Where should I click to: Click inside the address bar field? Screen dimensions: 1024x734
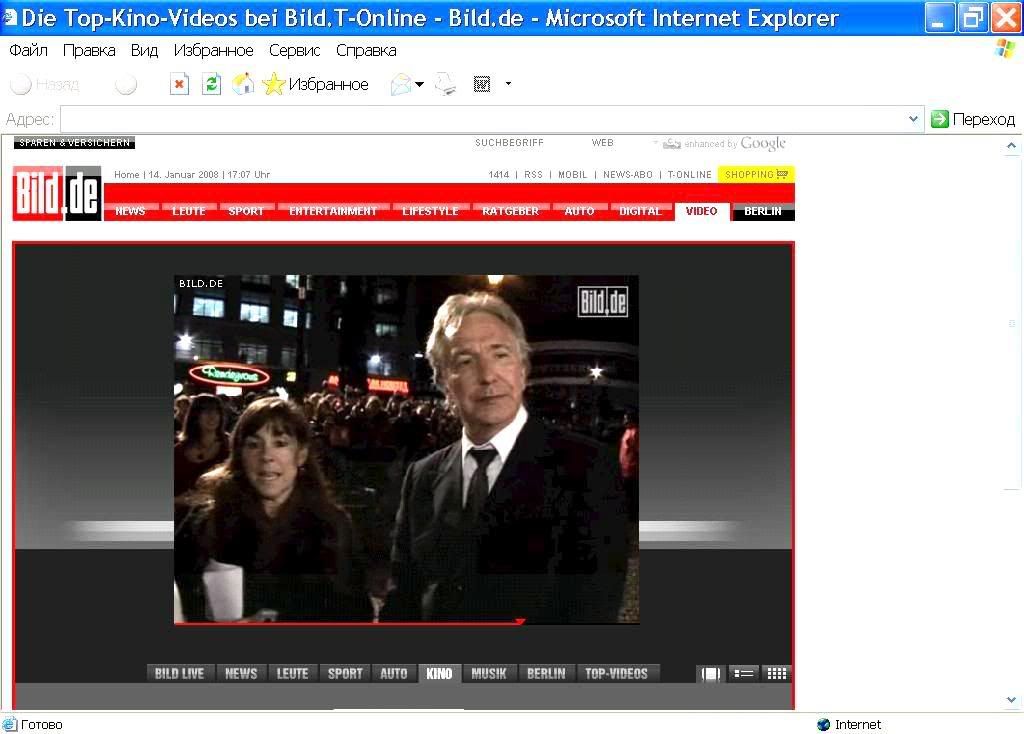click(x=483, y=119)
